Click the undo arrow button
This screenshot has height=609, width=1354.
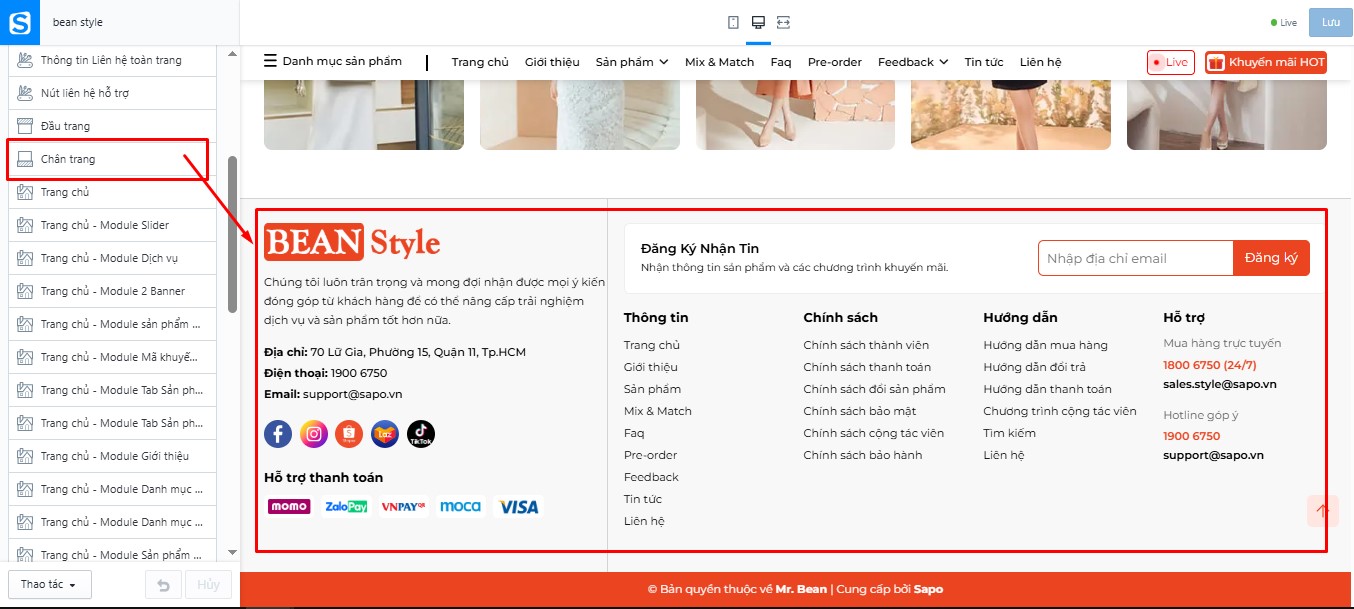(x=164, y=584)
